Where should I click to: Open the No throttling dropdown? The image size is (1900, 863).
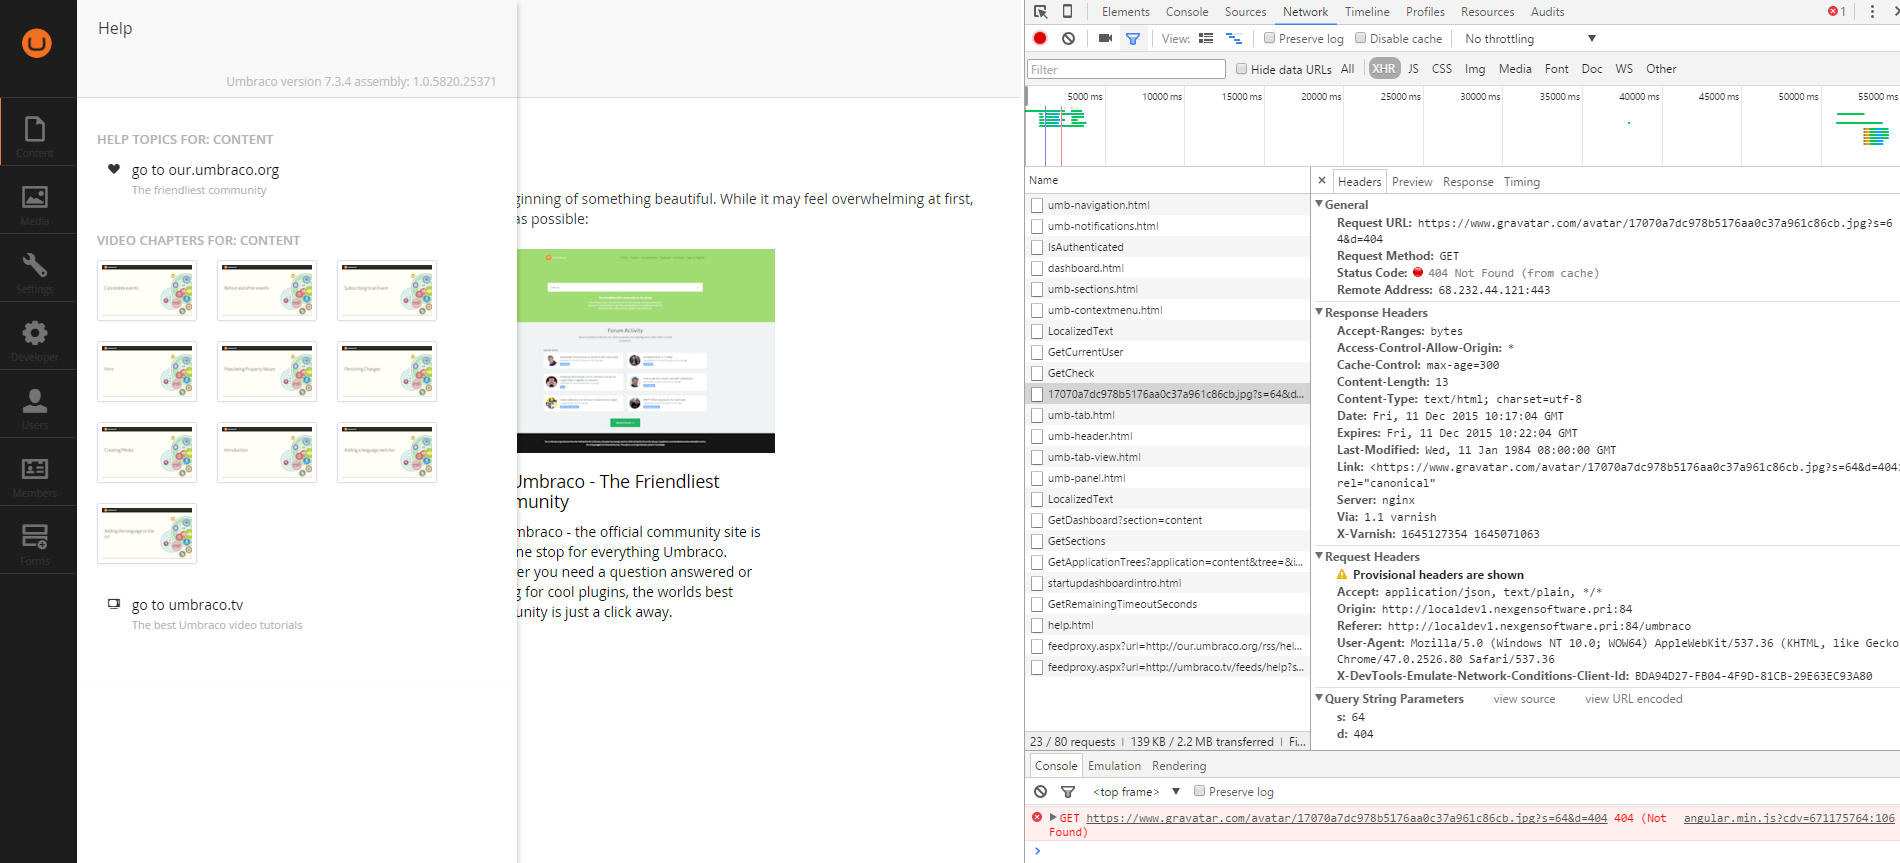[x=1530, y=39]
